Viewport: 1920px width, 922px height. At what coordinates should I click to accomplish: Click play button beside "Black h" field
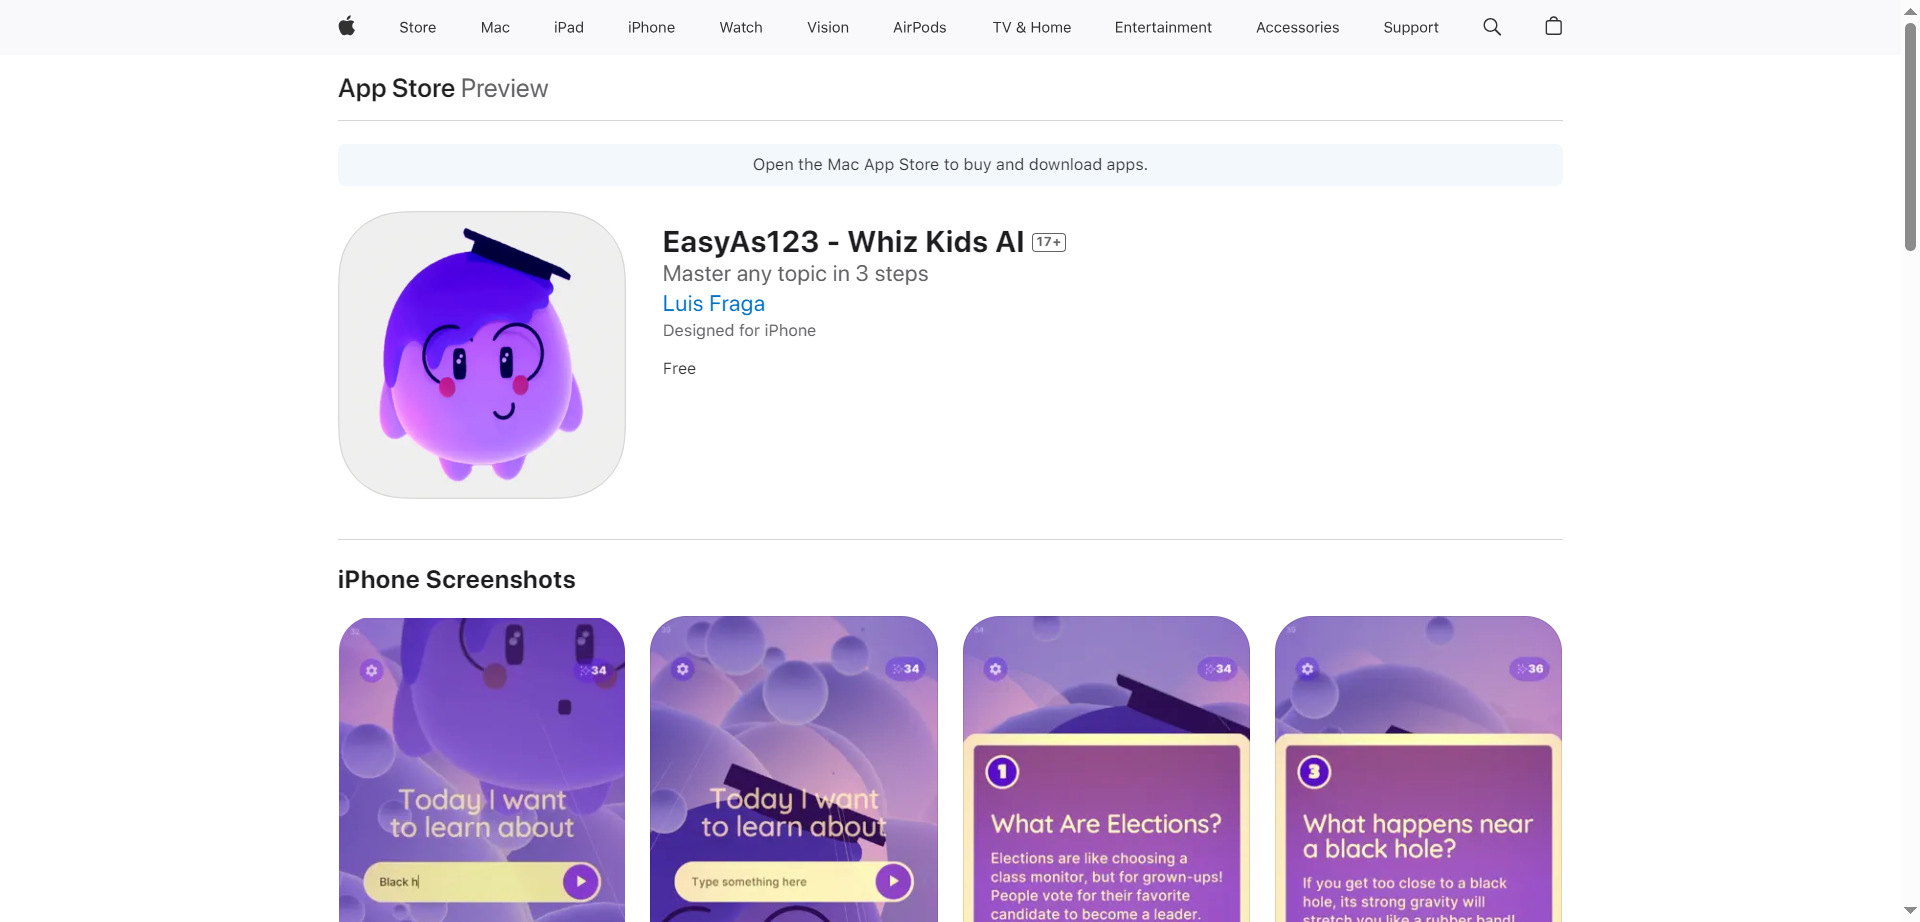click(x=581, y=881)
